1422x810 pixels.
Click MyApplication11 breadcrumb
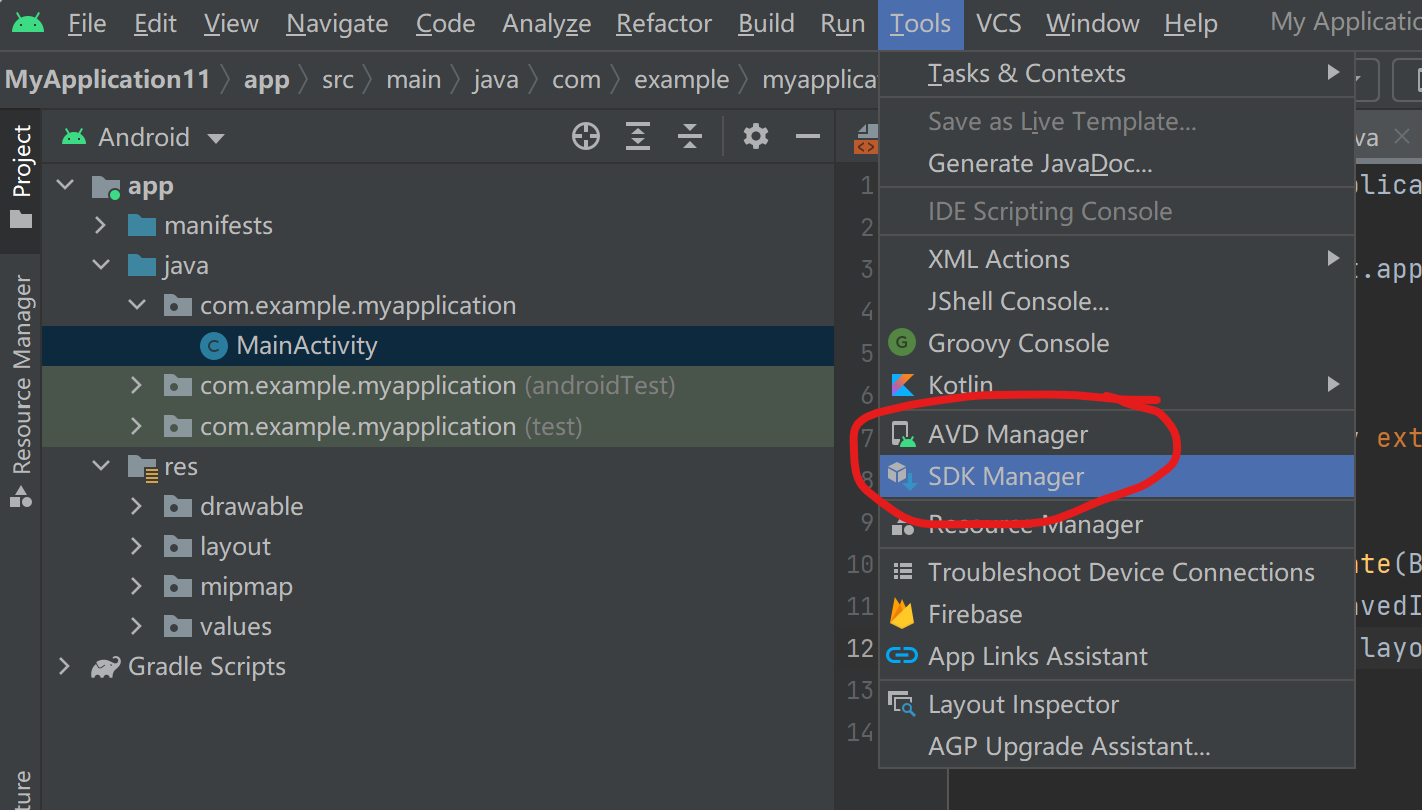point(108,80)
